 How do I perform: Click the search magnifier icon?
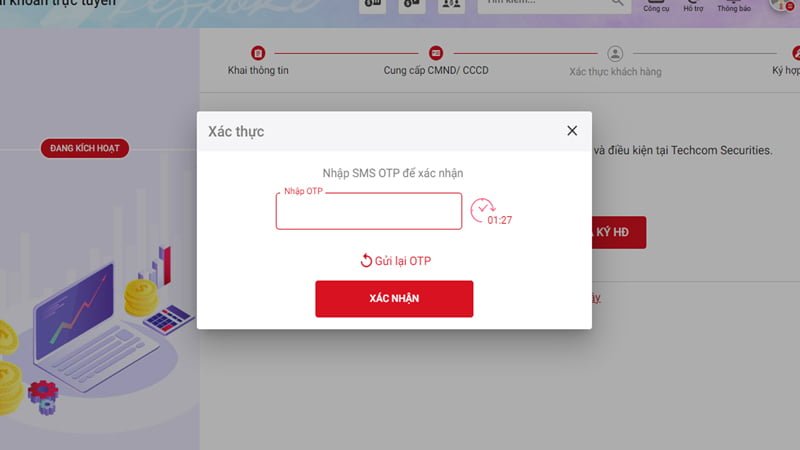617,3
